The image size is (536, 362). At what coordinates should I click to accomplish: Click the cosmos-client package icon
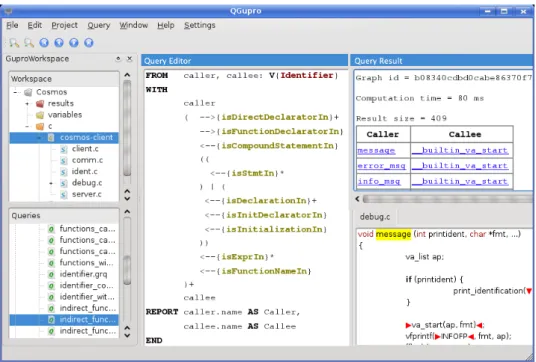pos(51,137)
